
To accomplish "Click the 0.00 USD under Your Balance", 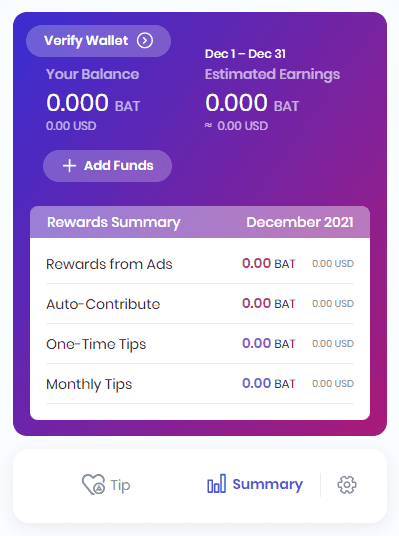I will click(x=71, y=126).
